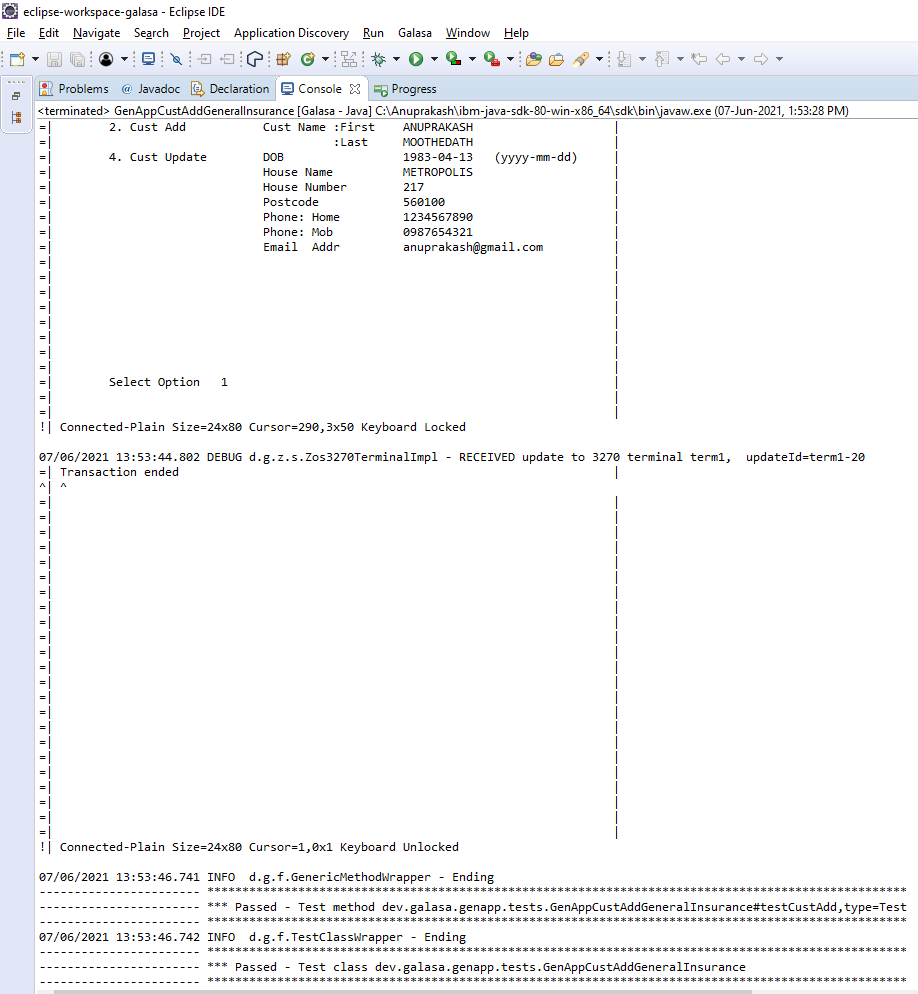Switch to the Javadoc tab

(x=151, y=89)
